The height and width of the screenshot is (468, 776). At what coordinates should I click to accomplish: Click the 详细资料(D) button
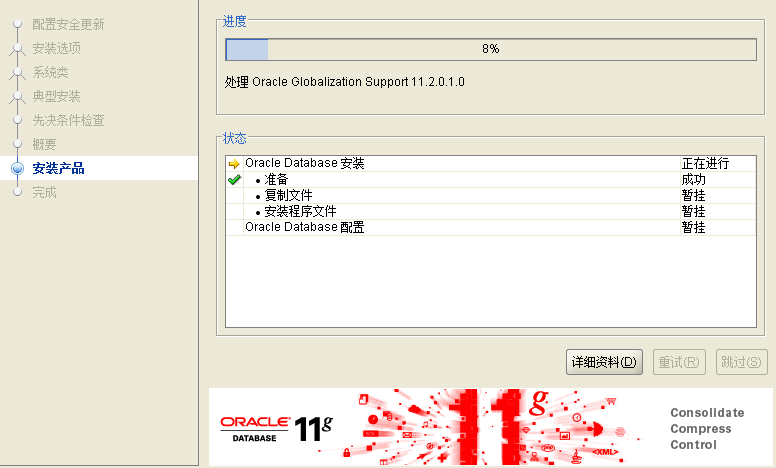coord(604,362)
